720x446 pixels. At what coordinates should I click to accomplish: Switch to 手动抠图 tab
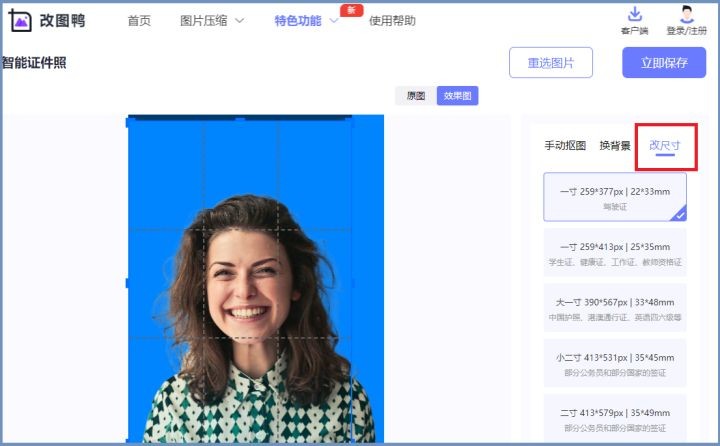click(565, 145)
